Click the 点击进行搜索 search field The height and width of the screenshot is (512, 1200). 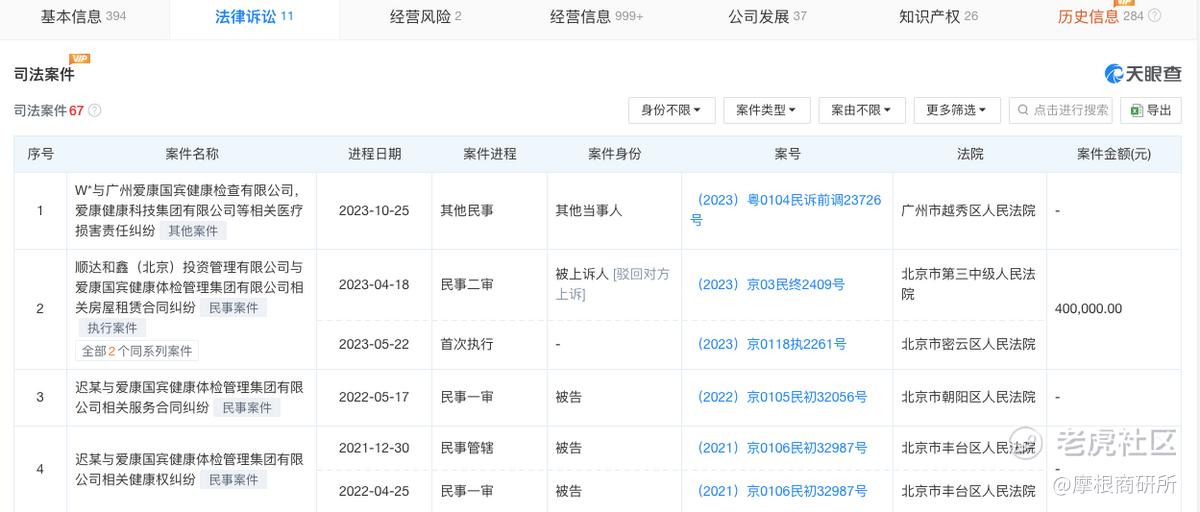[x=1061, y=110]
